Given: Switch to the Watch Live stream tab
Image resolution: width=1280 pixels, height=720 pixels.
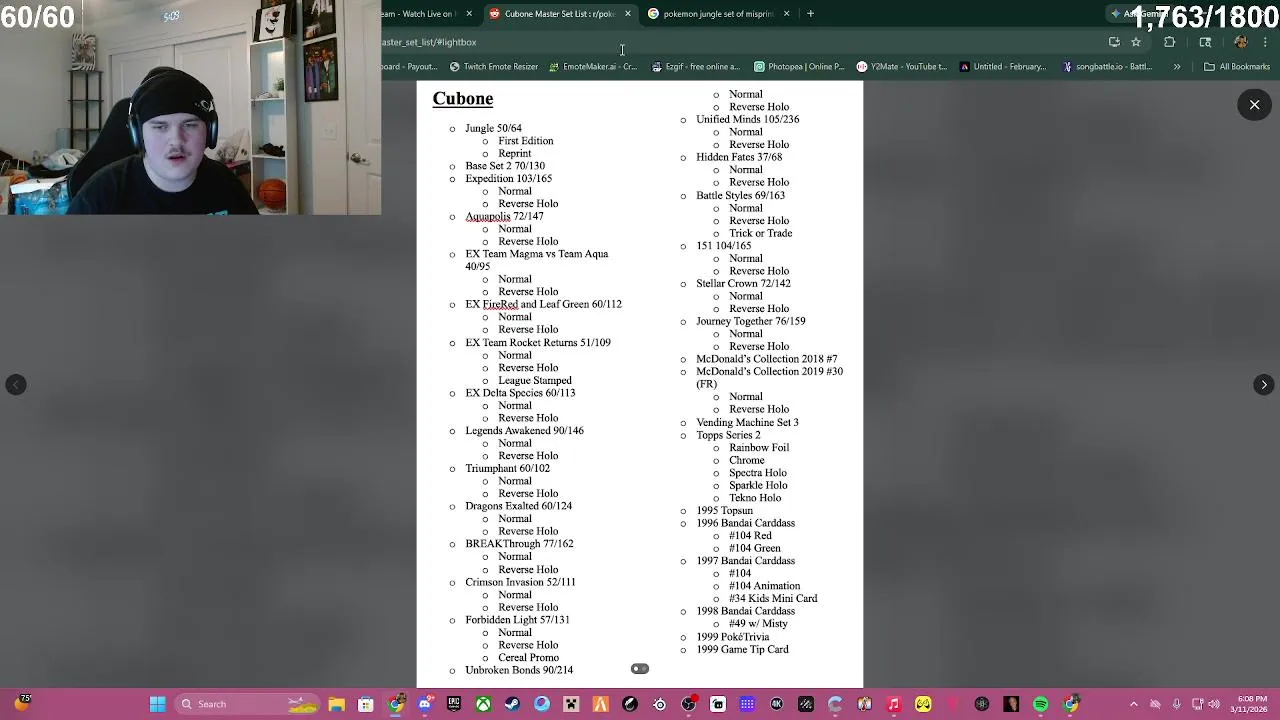Looking at the screenshot, I should click(426, 14).
